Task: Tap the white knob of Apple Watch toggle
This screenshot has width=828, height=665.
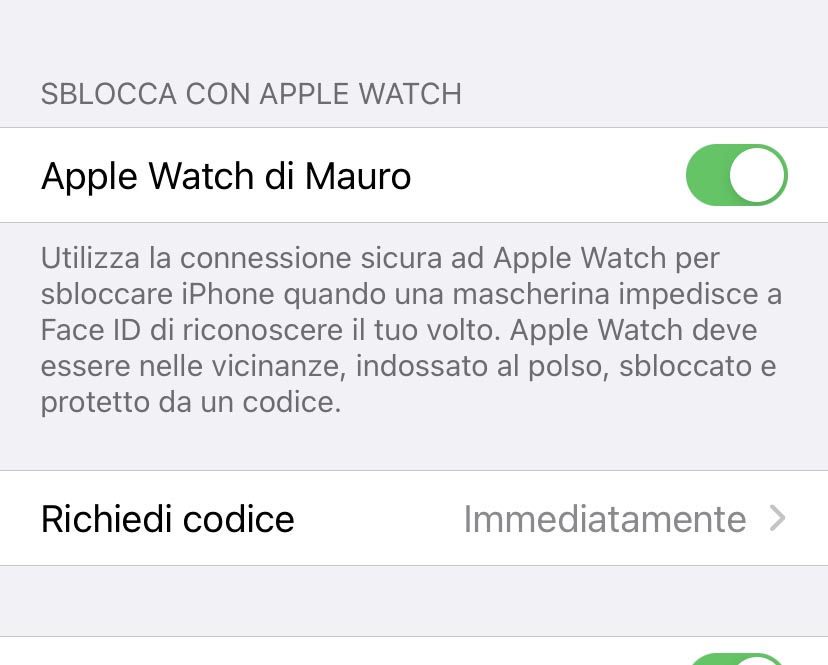Action: [757, 175]
